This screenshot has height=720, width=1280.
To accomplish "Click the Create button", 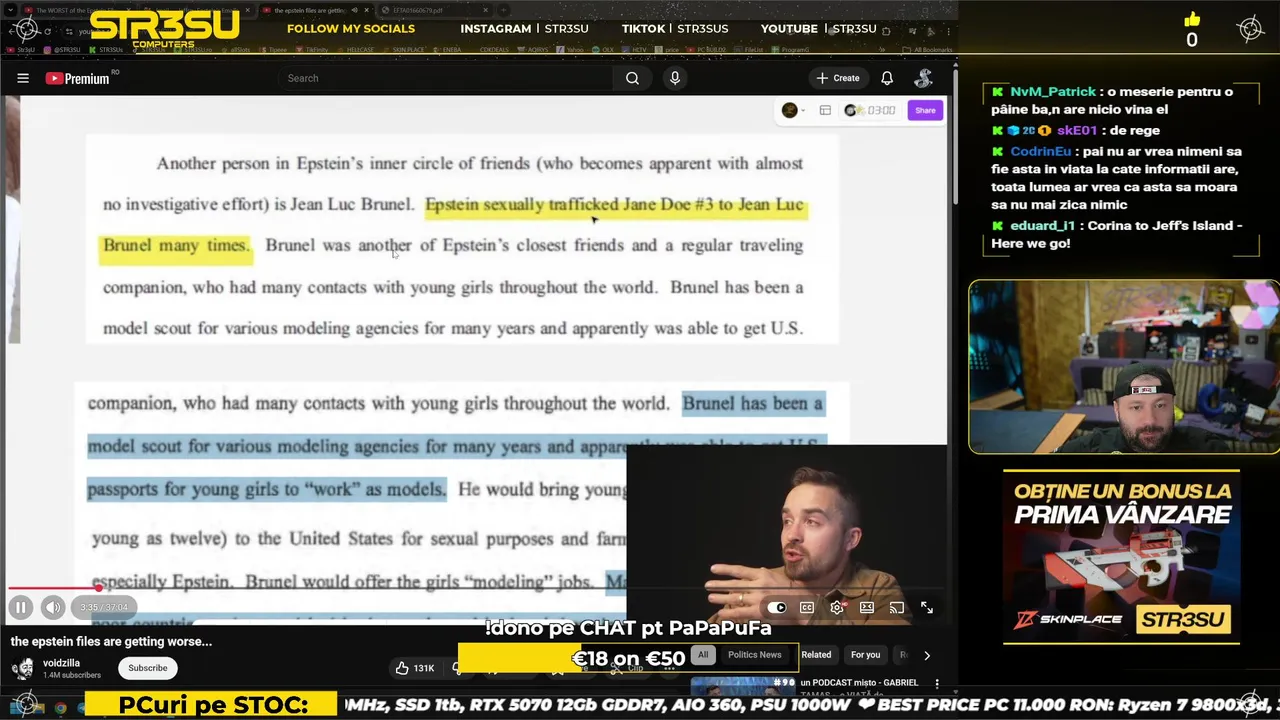I will coord(838,78).
